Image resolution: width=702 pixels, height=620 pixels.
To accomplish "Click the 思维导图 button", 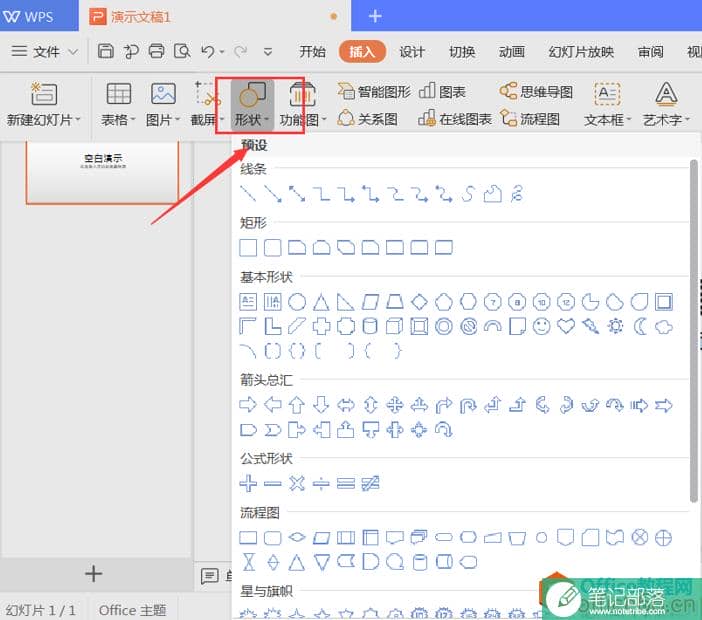I will (536, 92).
